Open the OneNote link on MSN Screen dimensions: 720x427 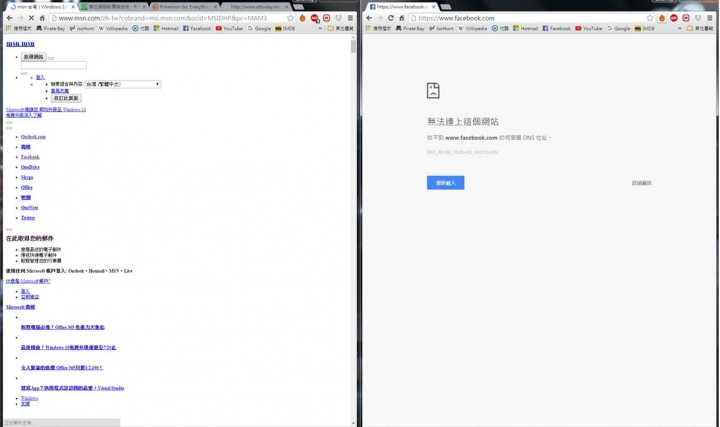click(x=29, y=208)
